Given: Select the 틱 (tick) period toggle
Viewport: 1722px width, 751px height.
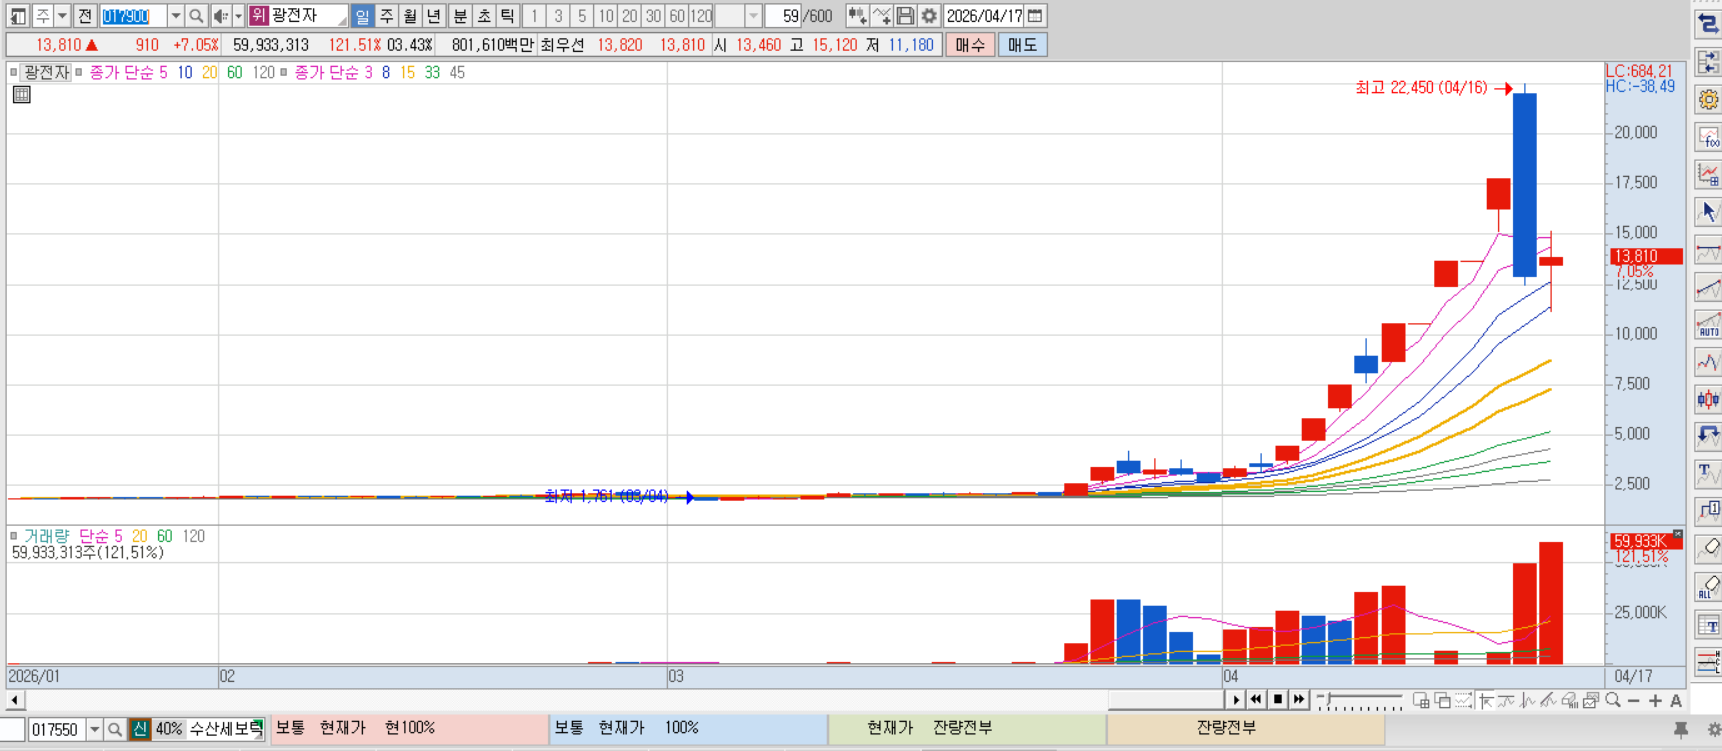Looking at the screenshot, I should tap(508, 16).
